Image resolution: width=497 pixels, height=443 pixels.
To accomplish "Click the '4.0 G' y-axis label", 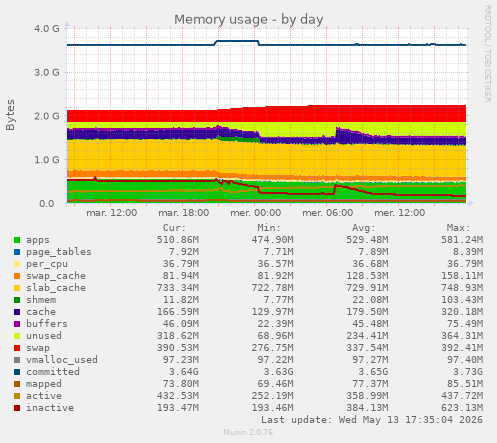I will coord(47,29).
